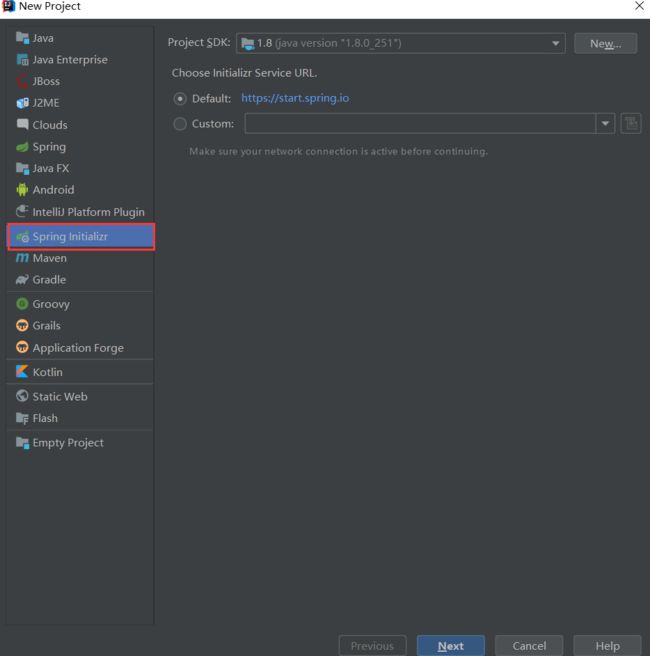Click the New... SDK button
This screenshot has height=656, width=650.
pyautogui.click(x=605, y=44)
